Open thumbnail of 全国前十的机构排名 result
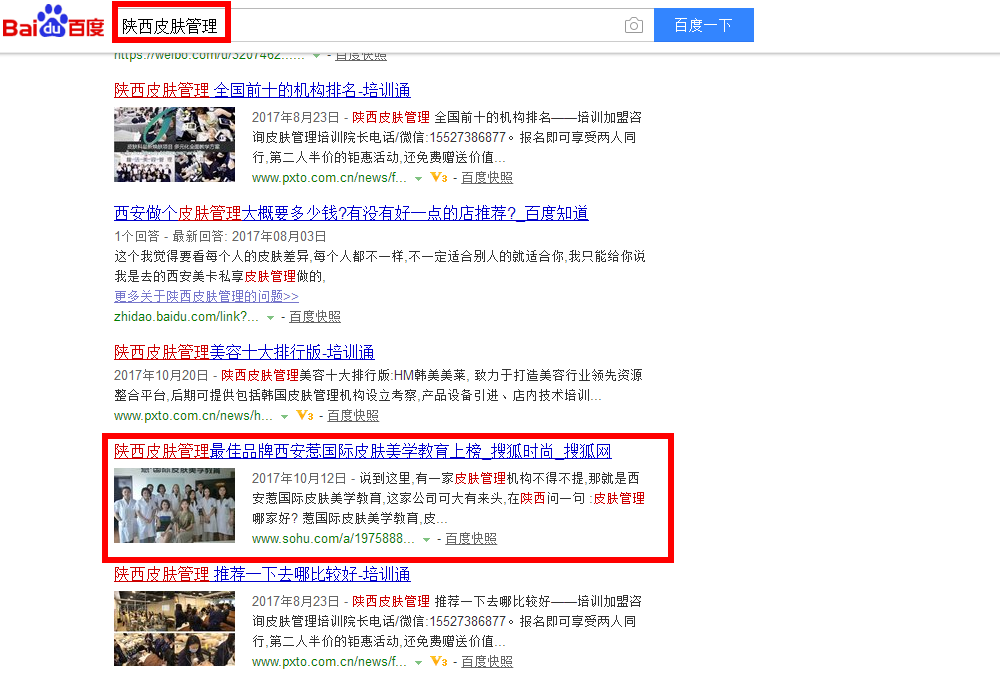This screenshot has height=689, width=1000. tap(174, 145)
